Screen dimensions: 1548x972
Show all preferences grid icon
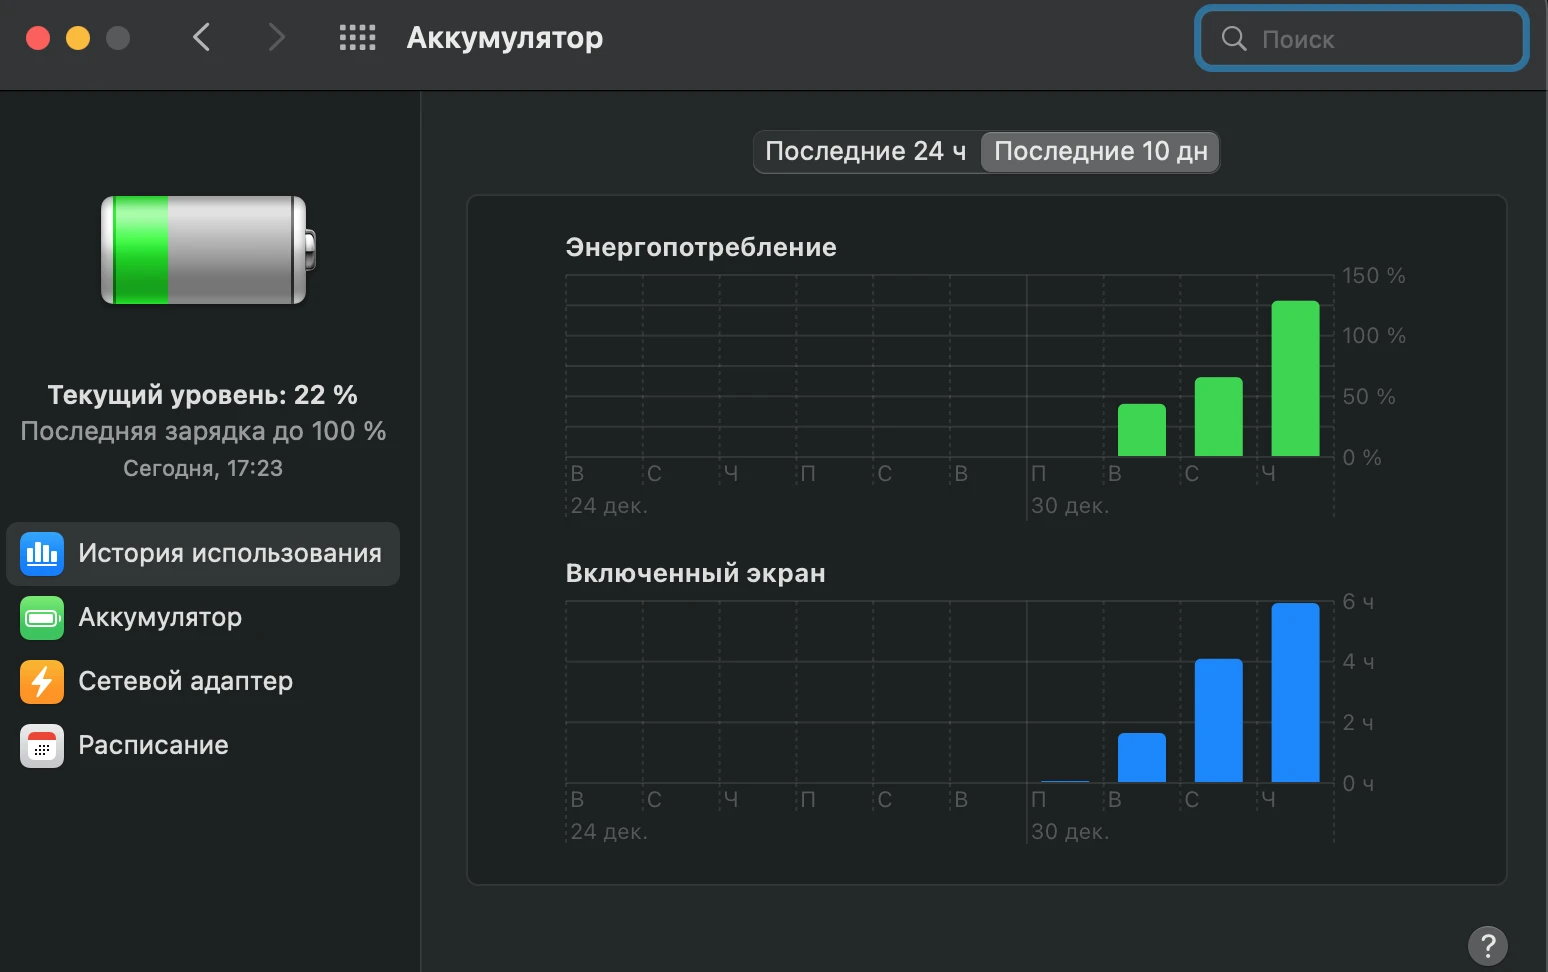[357, 38]
